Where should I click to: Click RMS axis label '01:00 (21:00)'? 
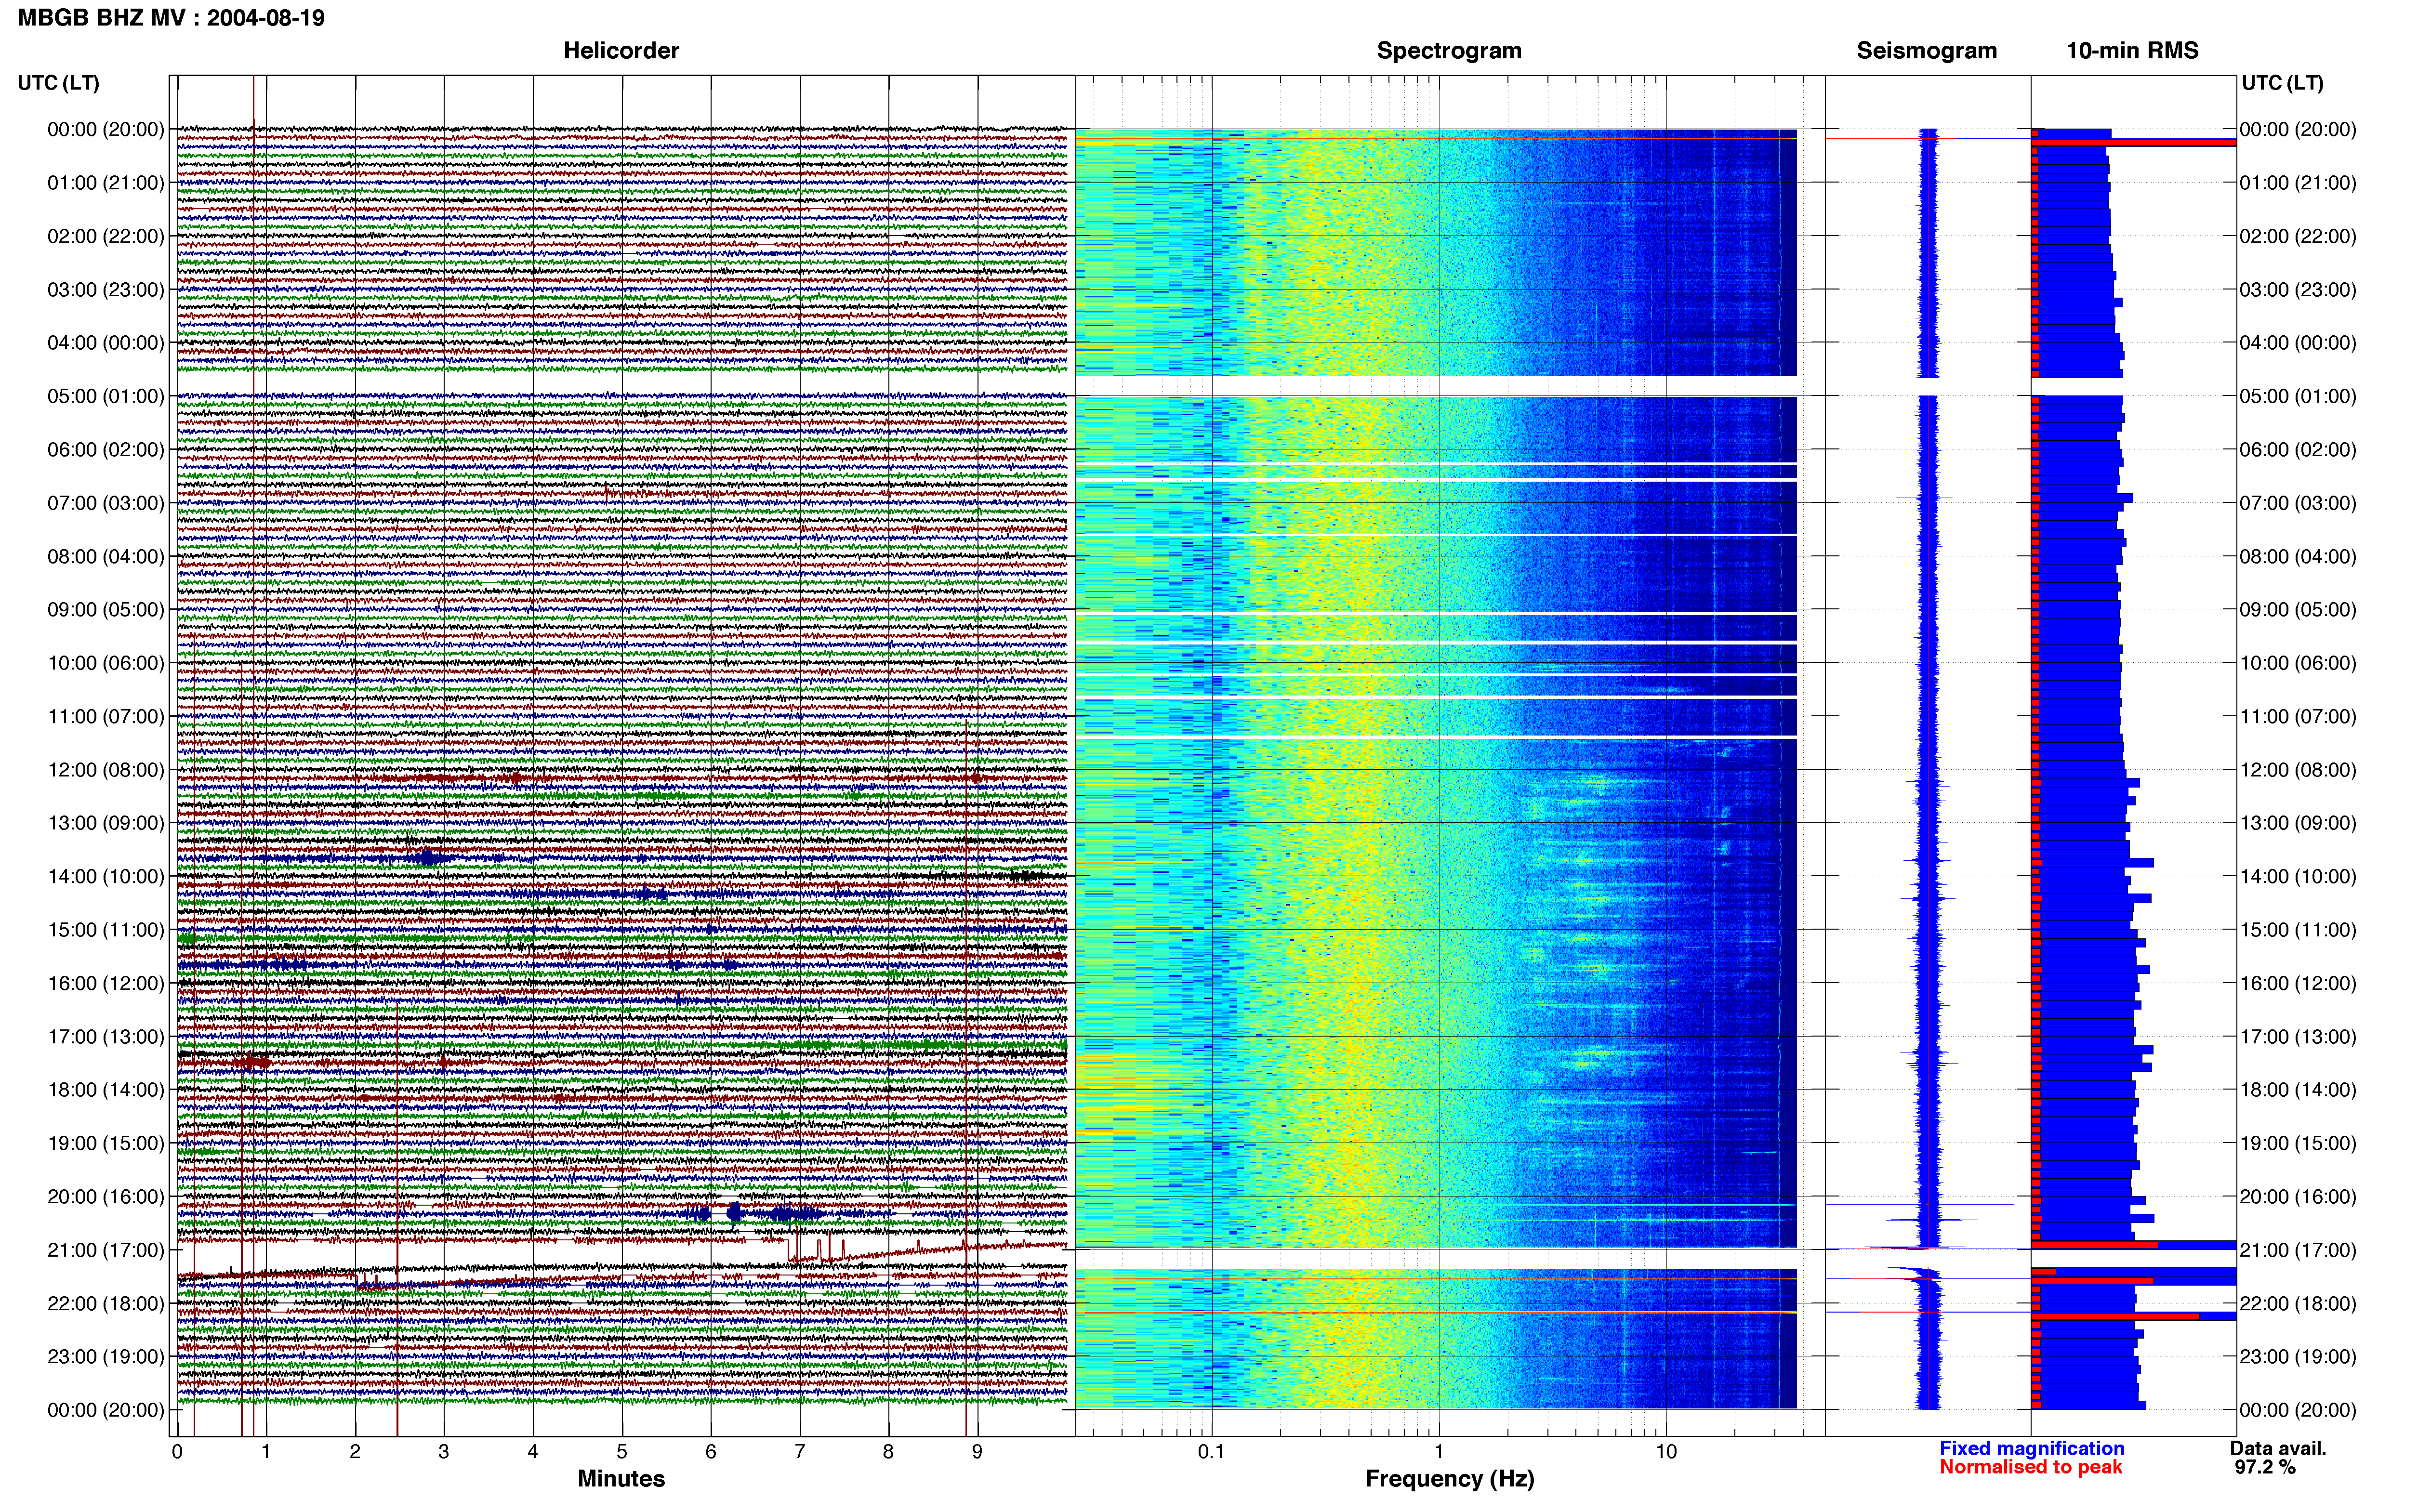tap(2298, 183)
